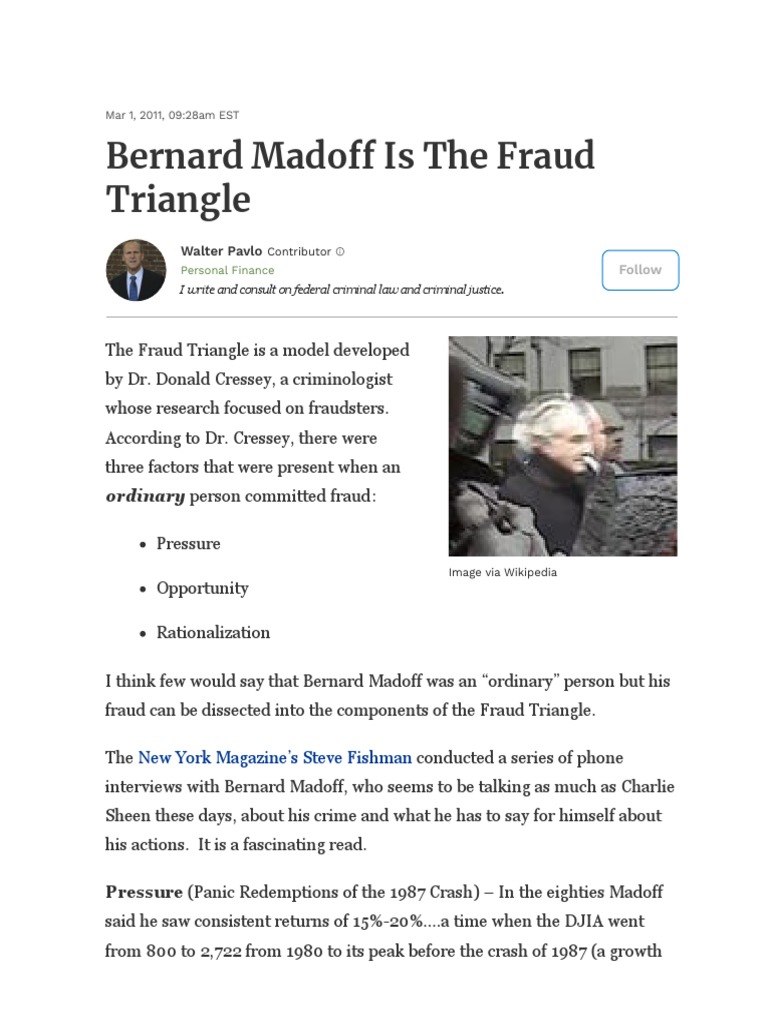The width and height of the screenshot is (768, 1024).
Task: Click the Bernard Madoff article photo
Action: [562, 446]
